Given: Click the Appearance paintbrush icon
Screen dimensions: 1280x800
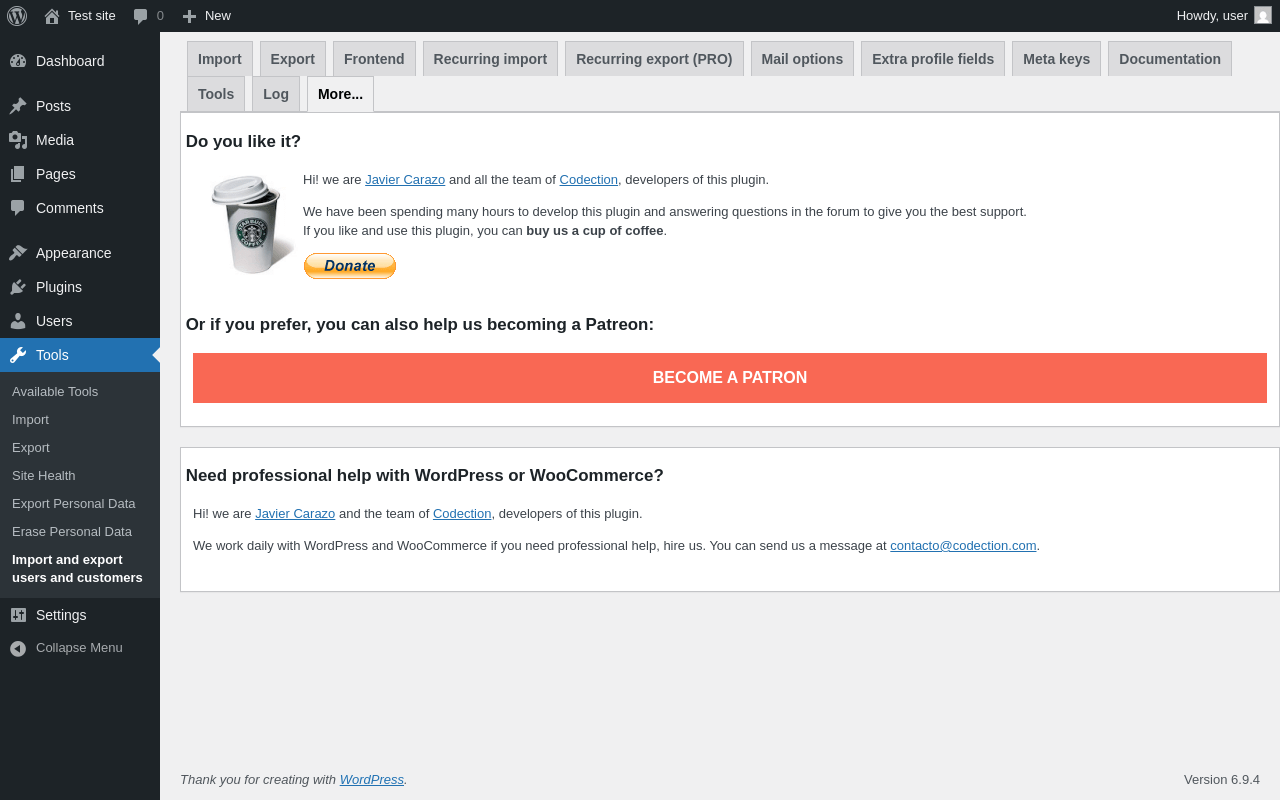Looking at the screenshot, I should coord(18,253).
